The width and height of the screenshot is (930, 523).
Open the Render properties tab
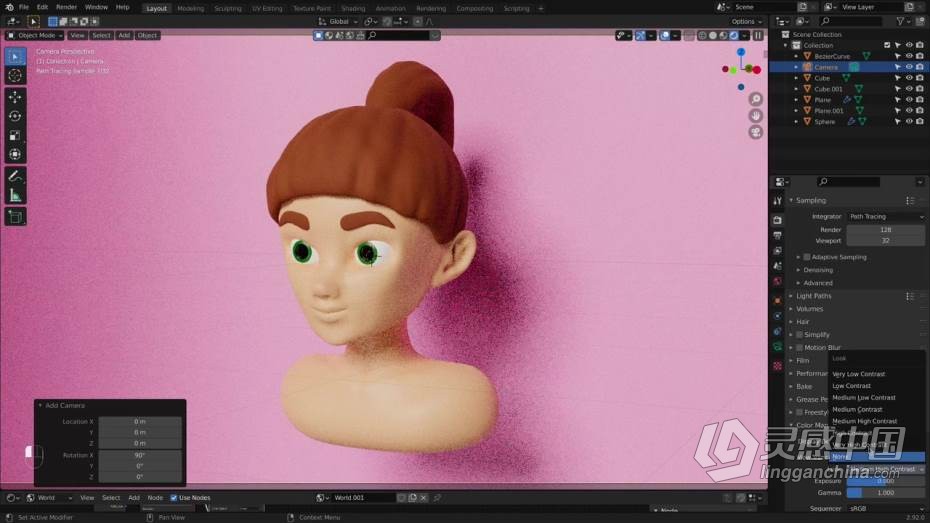pyautogui.click(x=778, y=221)
